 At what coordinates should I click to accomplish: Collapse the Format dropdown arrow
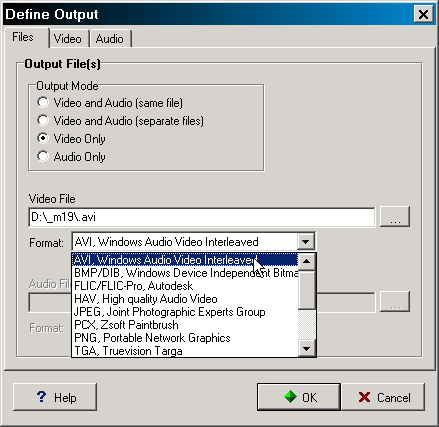pyautogui.click(x=306, y=242)
